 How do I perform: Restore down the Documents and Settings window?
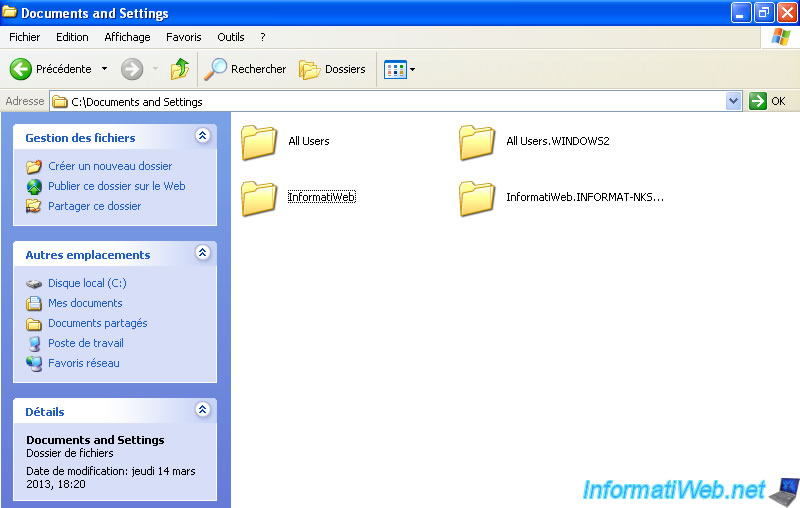[764, 13]
